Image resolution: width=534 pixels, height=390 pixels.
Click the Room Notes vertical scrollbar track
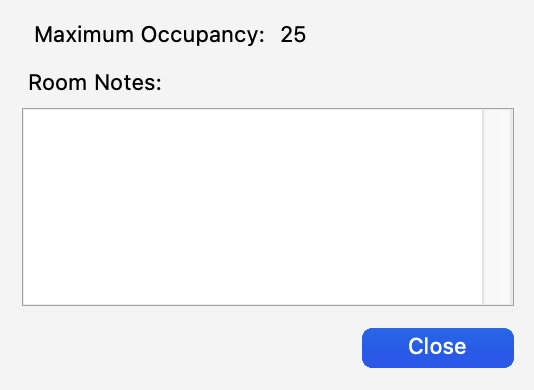point(498,207)
